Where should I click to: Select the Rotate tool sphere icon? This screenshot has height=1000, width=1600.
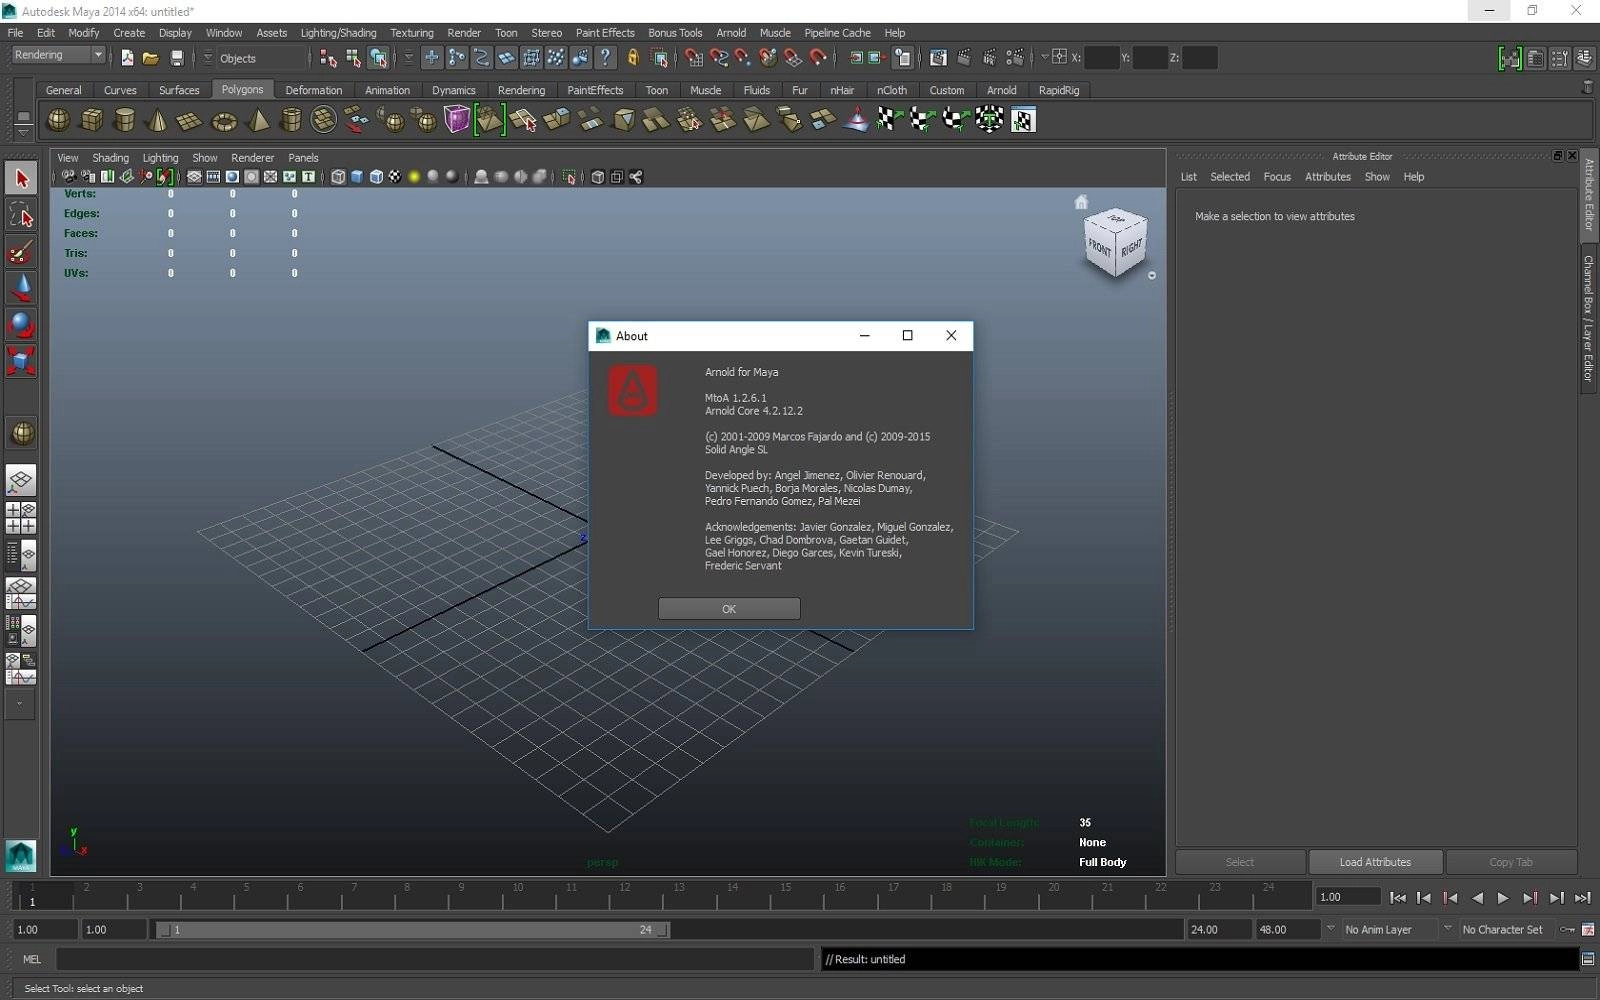21,324
